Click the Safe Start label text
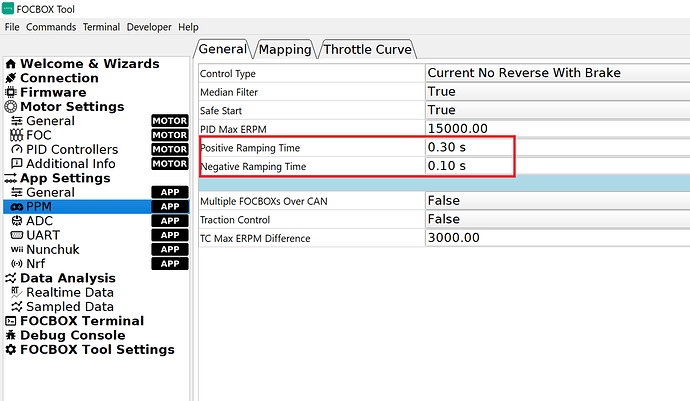 [221, 111]
